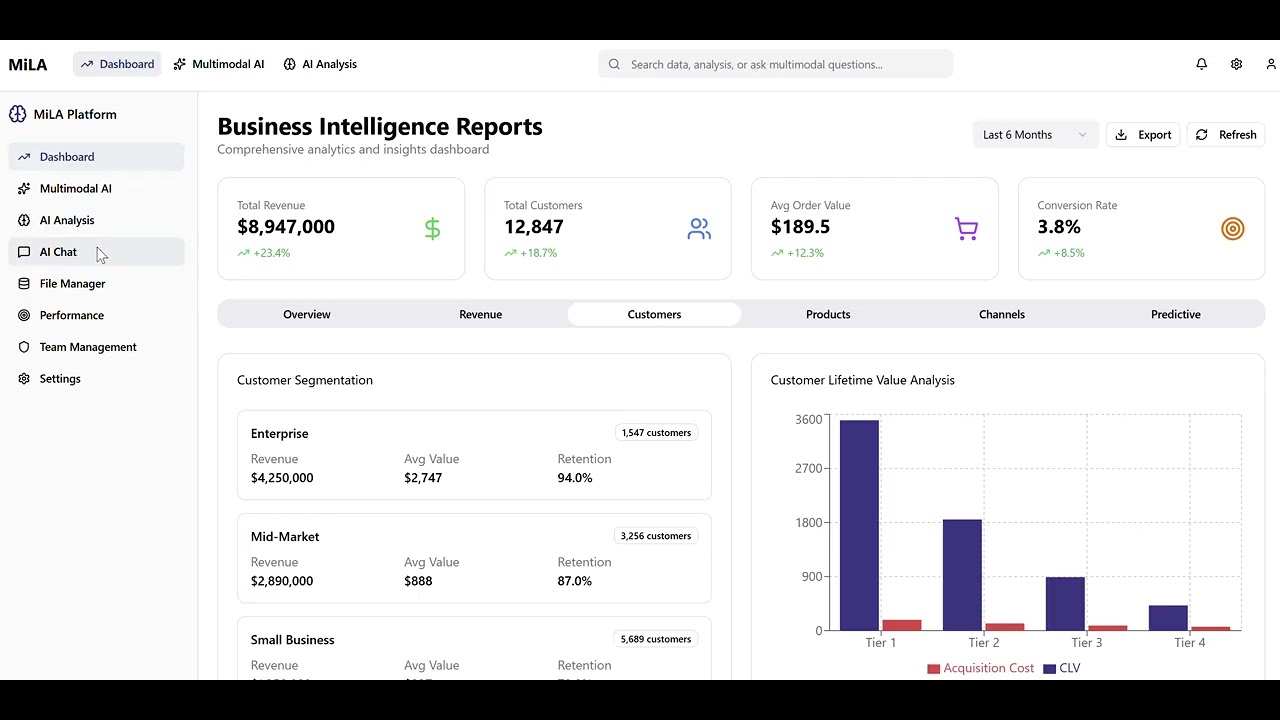The height and width of the screenshot is (720, 1280).
Task: Switch to the Predictive tab
Action: pyautogui.click(x=1176, y=314)
